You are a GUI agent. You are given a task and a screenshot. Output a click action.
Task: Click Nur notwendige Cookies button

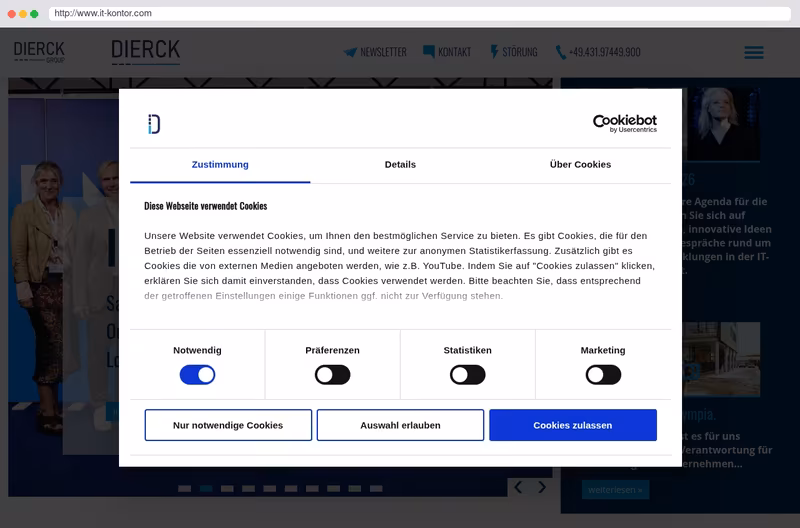point(228,425)
